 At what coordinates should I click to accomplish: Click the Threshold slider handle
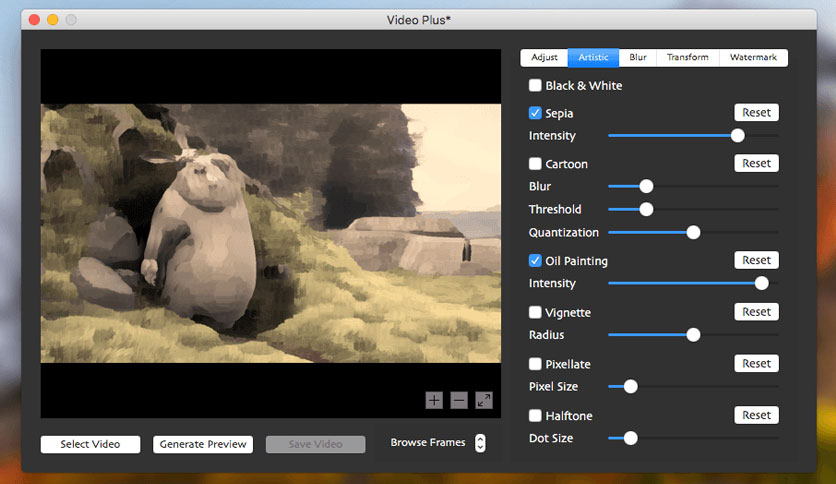pyautogui.click(x=646, y=209)
